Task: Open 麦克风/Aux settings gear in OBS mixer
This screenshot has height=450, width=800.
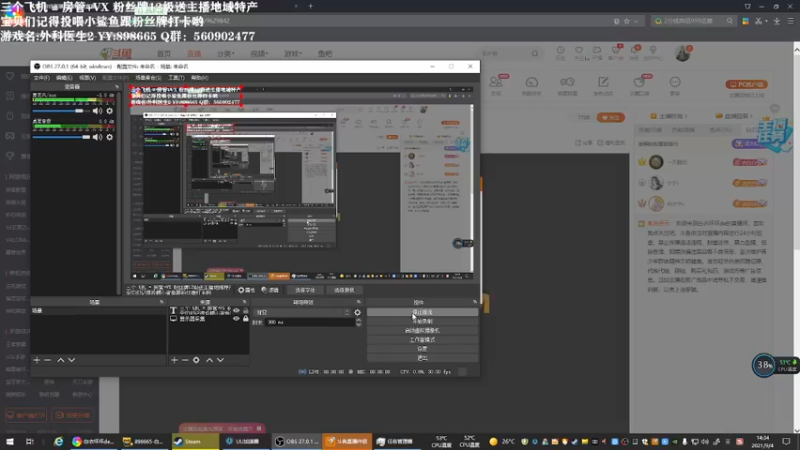Action: pyautogui.click(x=110, y=111)
